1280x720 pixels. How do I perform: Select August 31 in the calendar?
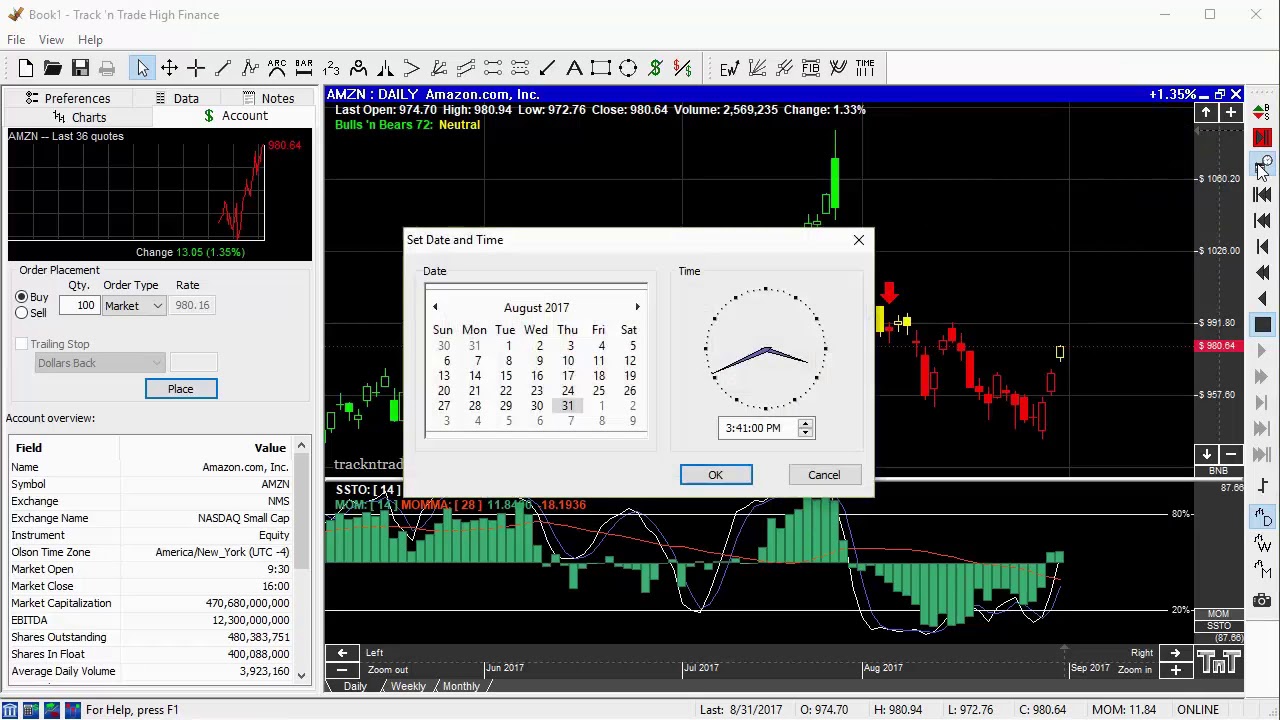[567, 406]
